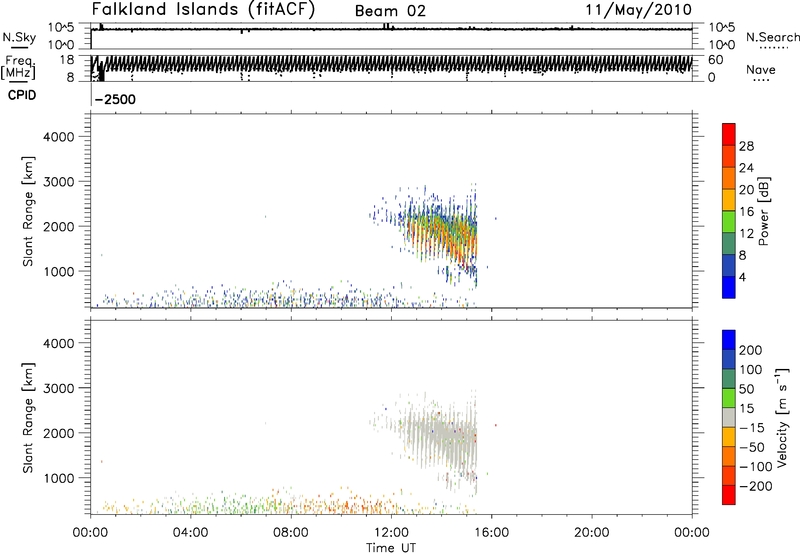Screen dimensions: 800x554
Task: Click the red top segment of Power color bar
Action: tap(729, 134)
